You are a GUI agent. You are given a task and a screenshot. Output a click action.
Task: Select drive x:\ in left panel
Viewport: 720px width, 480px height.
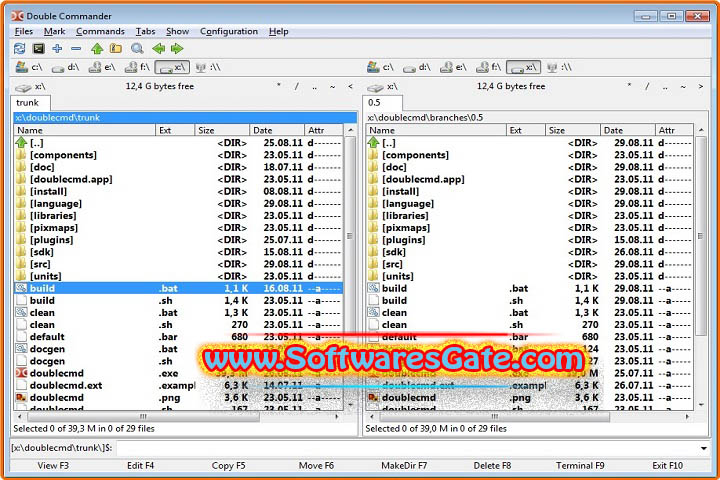click(x=172, y=68)
